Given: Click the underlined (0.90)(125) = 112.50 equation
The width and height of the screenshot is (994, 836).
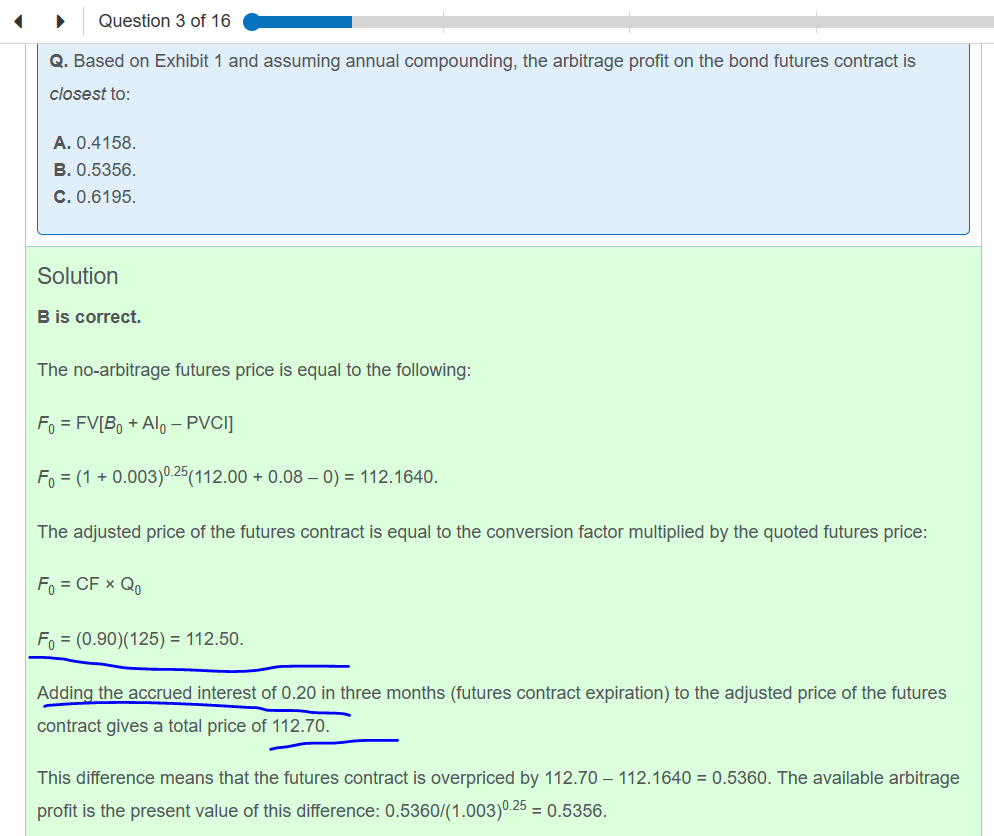Looking at the screenshot, I should tap(140, 638).
